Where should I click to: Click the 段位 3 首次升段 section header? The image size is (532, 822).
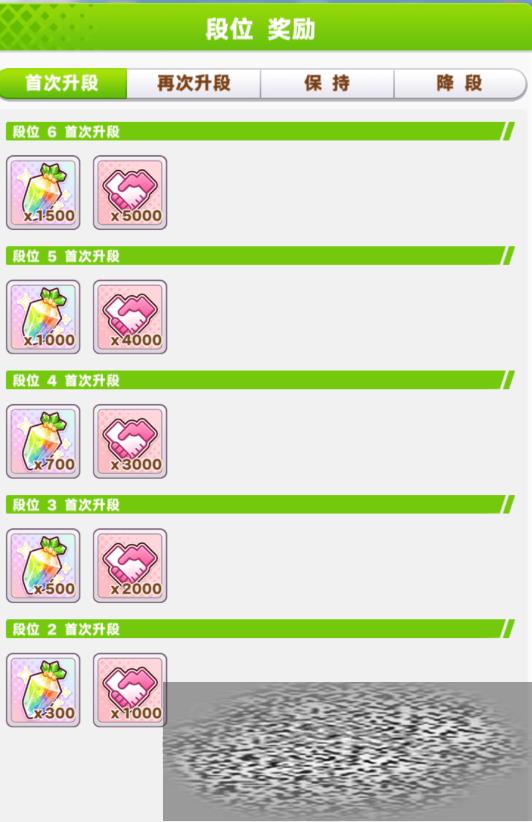(x=260, y=504)
